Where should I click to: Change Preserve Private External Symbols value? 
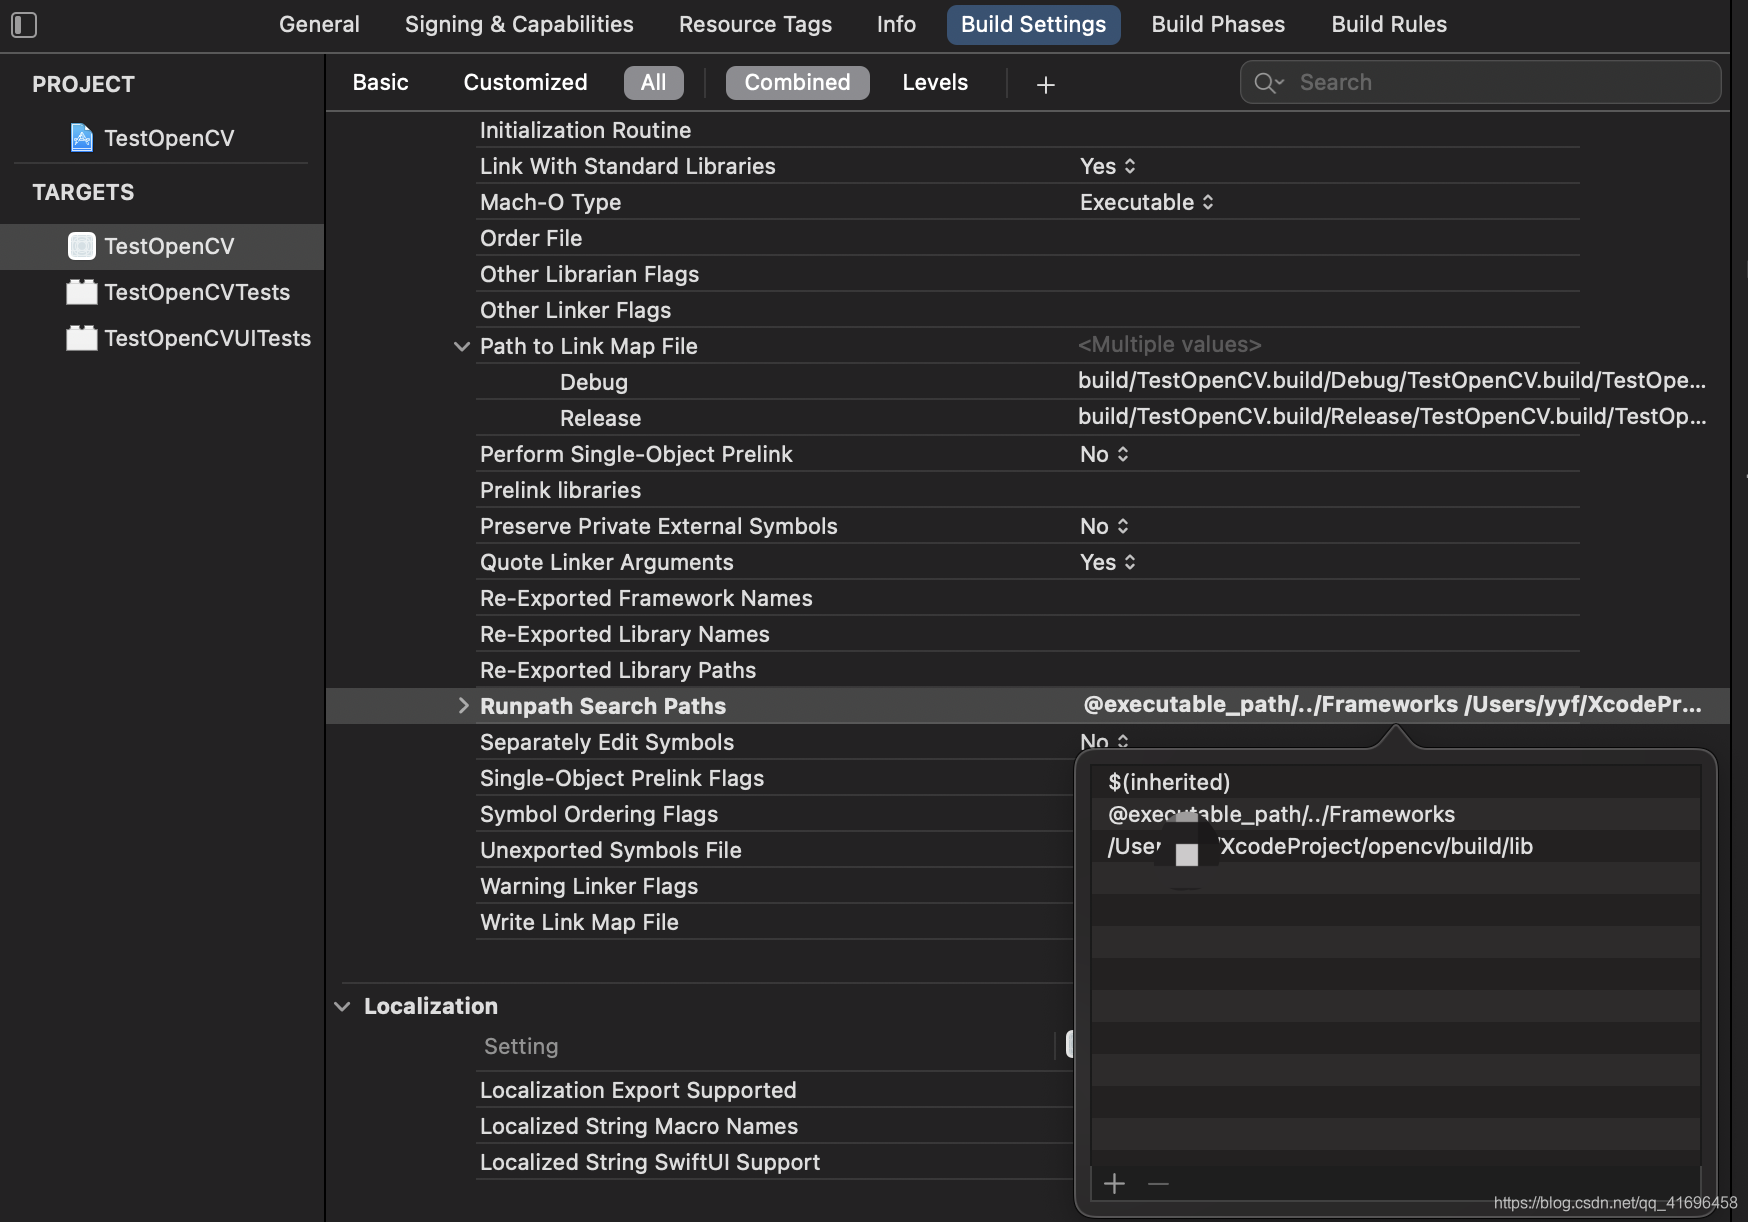click(x=1104, y=526)
